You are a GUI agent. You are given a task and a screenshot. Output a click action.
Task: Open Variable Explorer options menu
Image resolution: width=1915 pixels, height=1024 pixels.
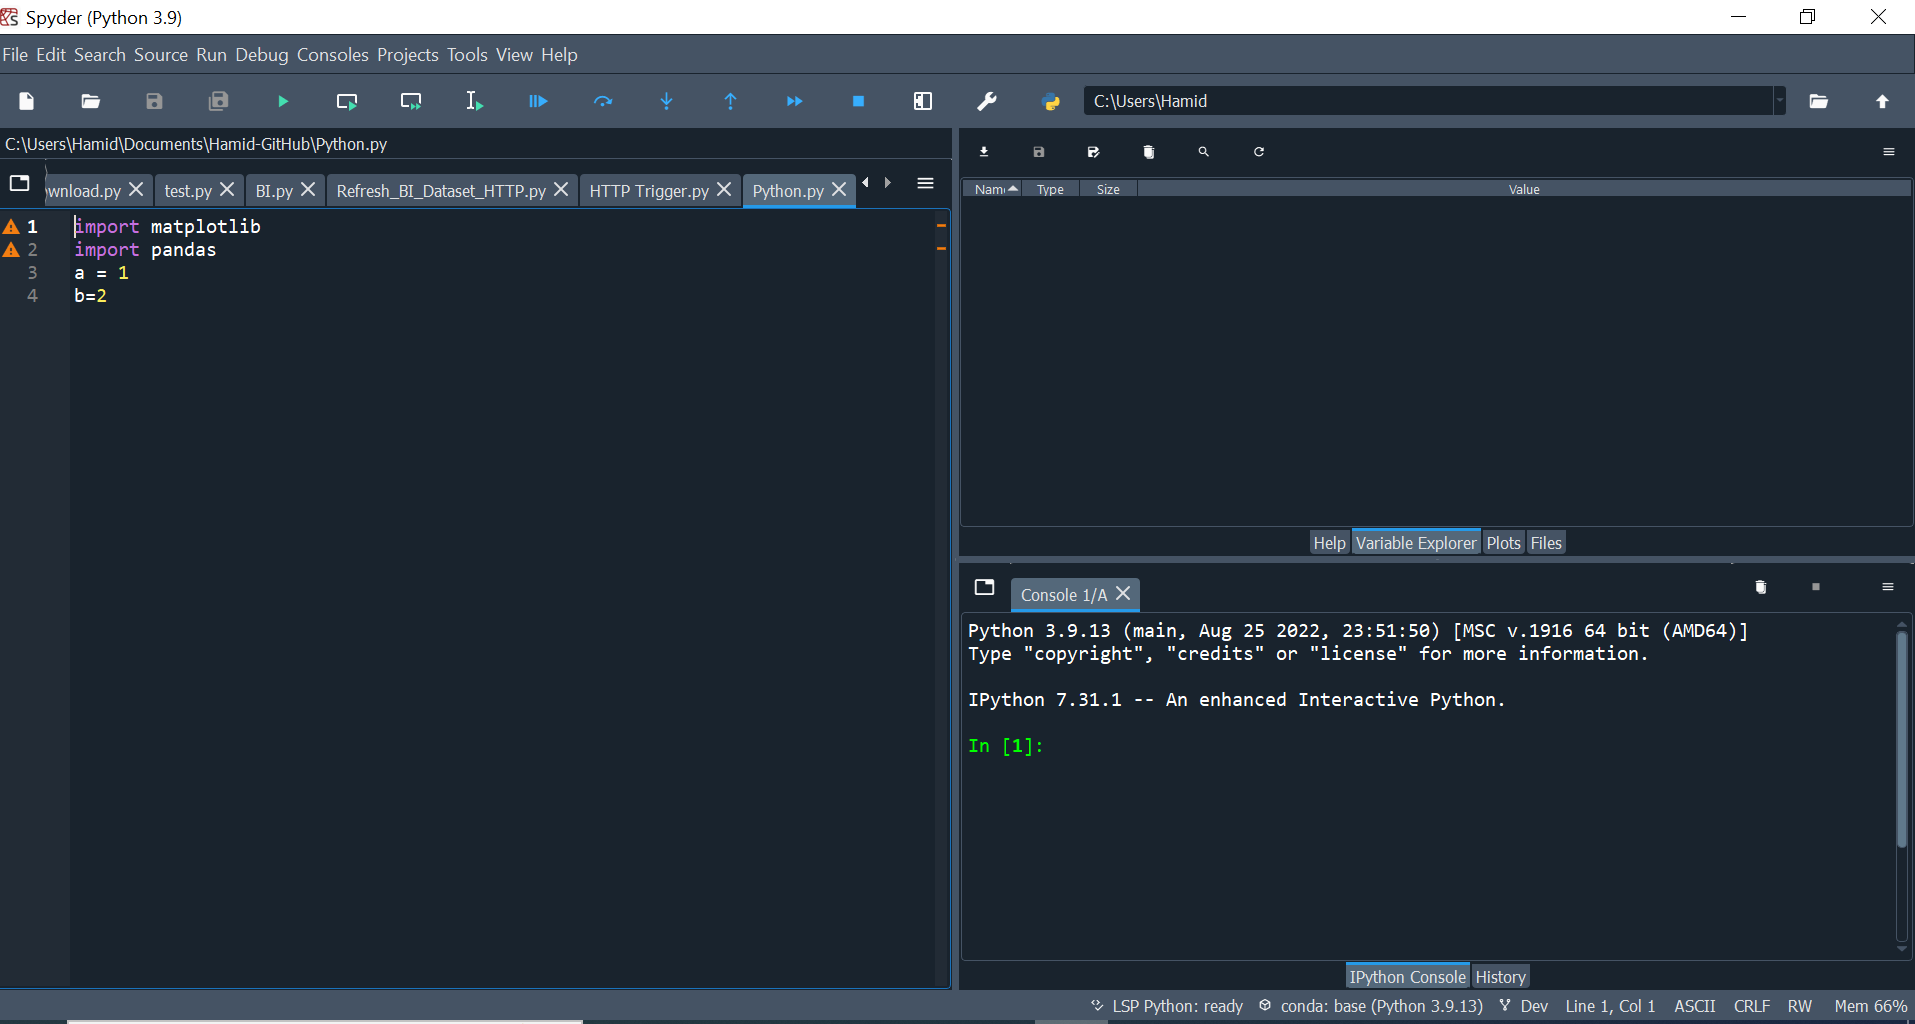tap(1889, 152)
